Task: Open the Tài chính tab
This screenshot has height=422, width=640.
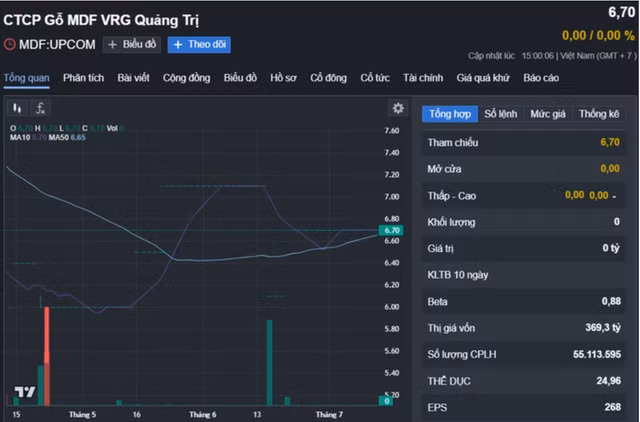Action: 423,78
